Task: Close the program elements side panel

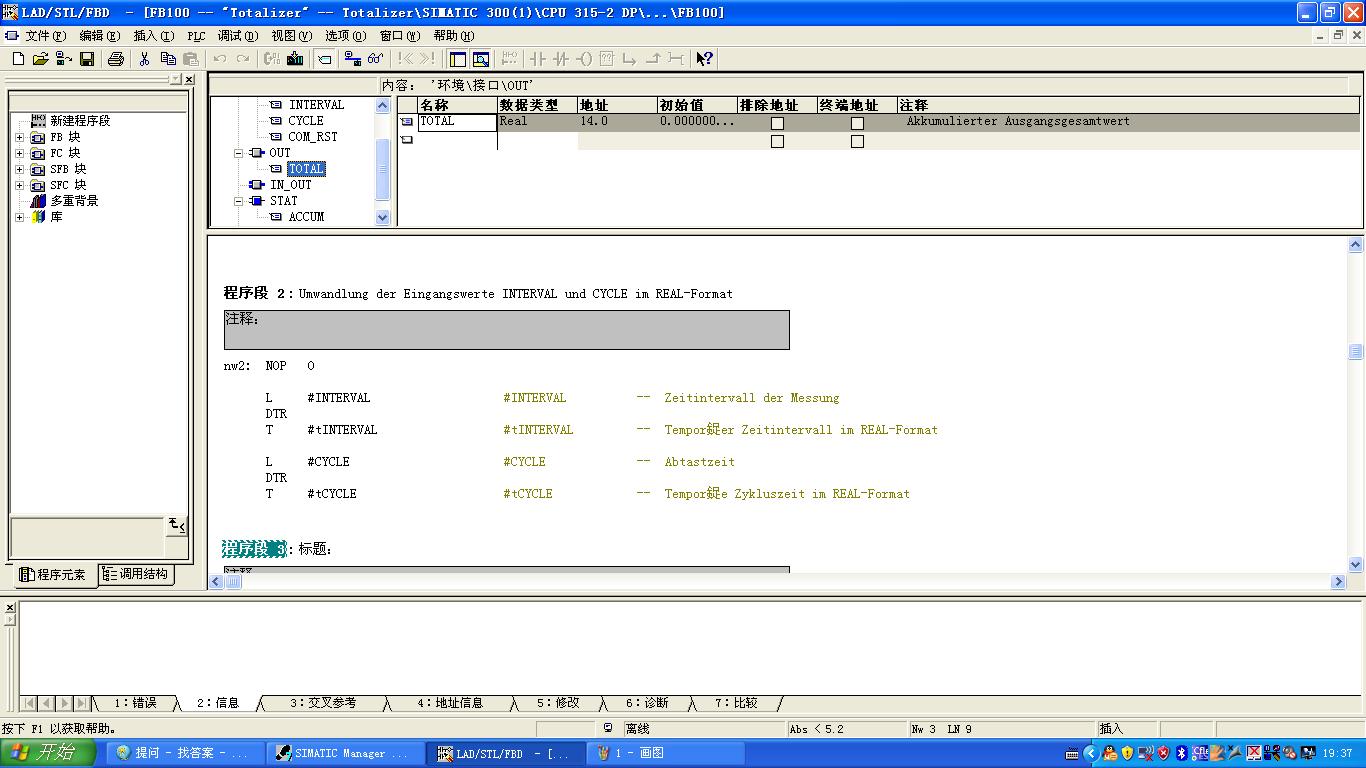Action: [188, 79]
